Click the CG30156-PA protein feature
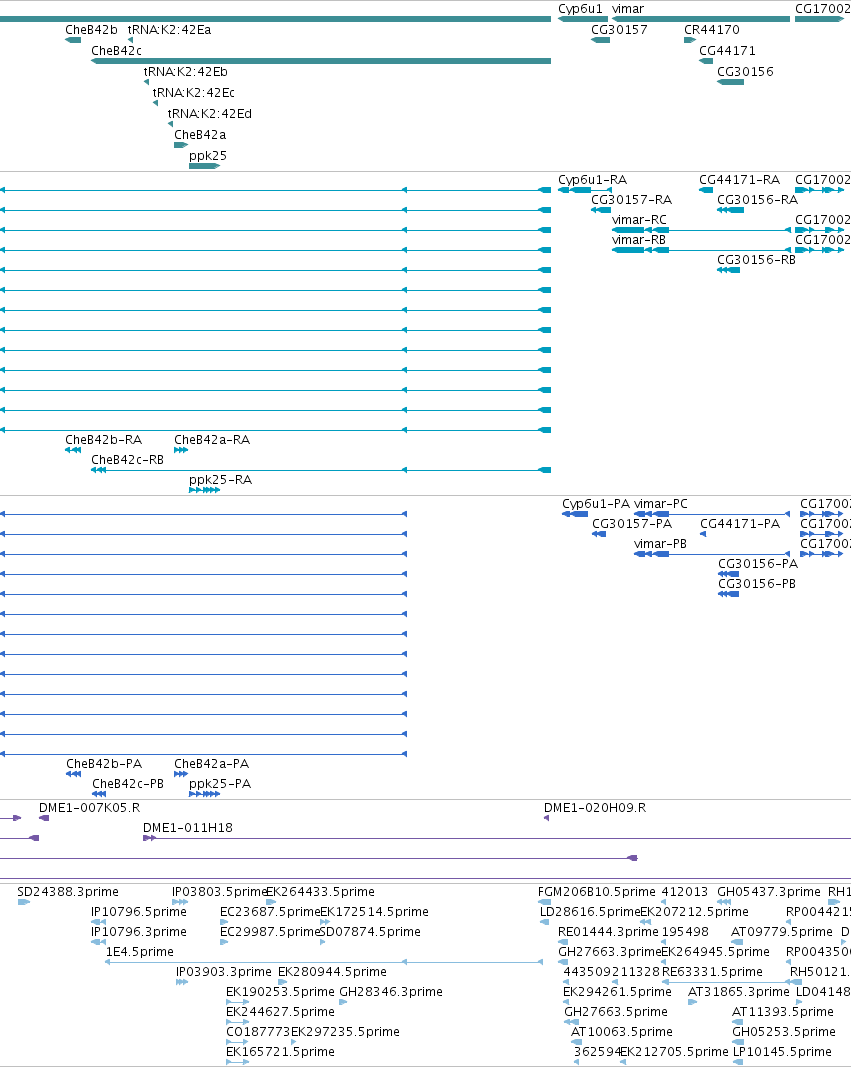The width and height of the screenshot is (851, 1067). 729,574
